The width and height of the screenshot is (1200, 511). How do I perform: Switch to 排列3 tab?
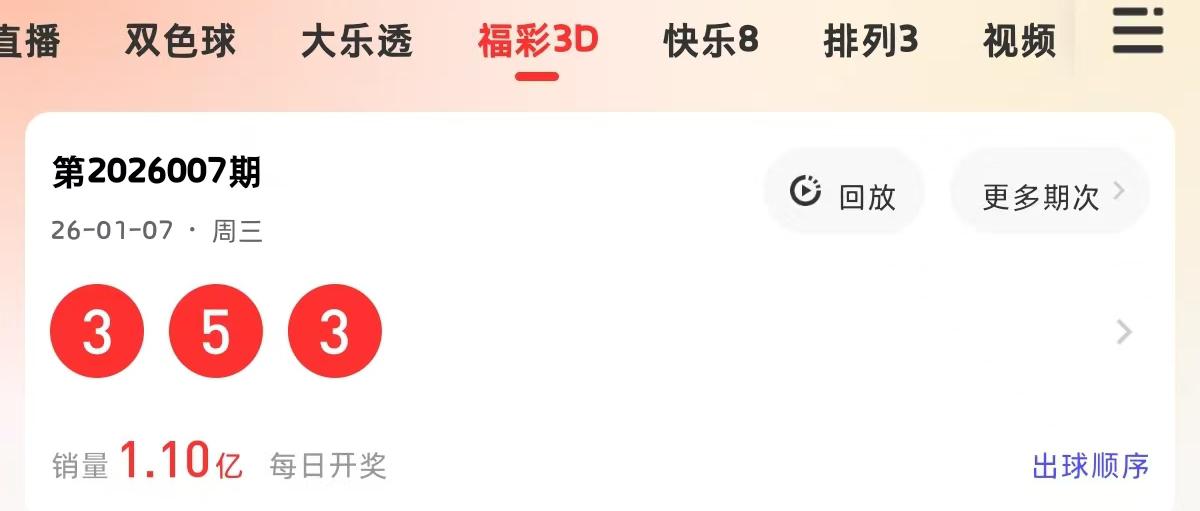pos(871,41)
